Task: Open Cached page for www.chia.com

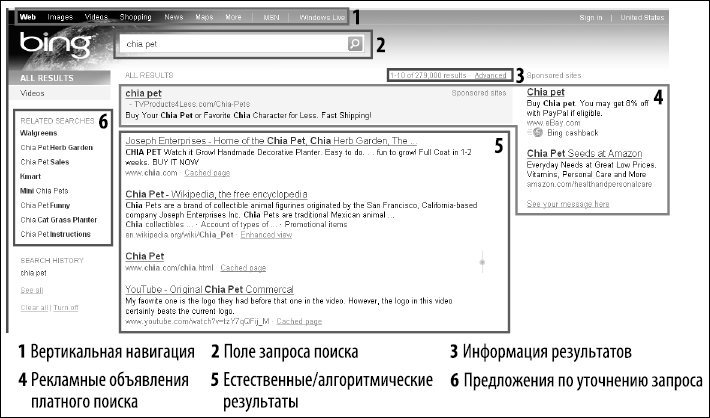Action: coord(207,173)
